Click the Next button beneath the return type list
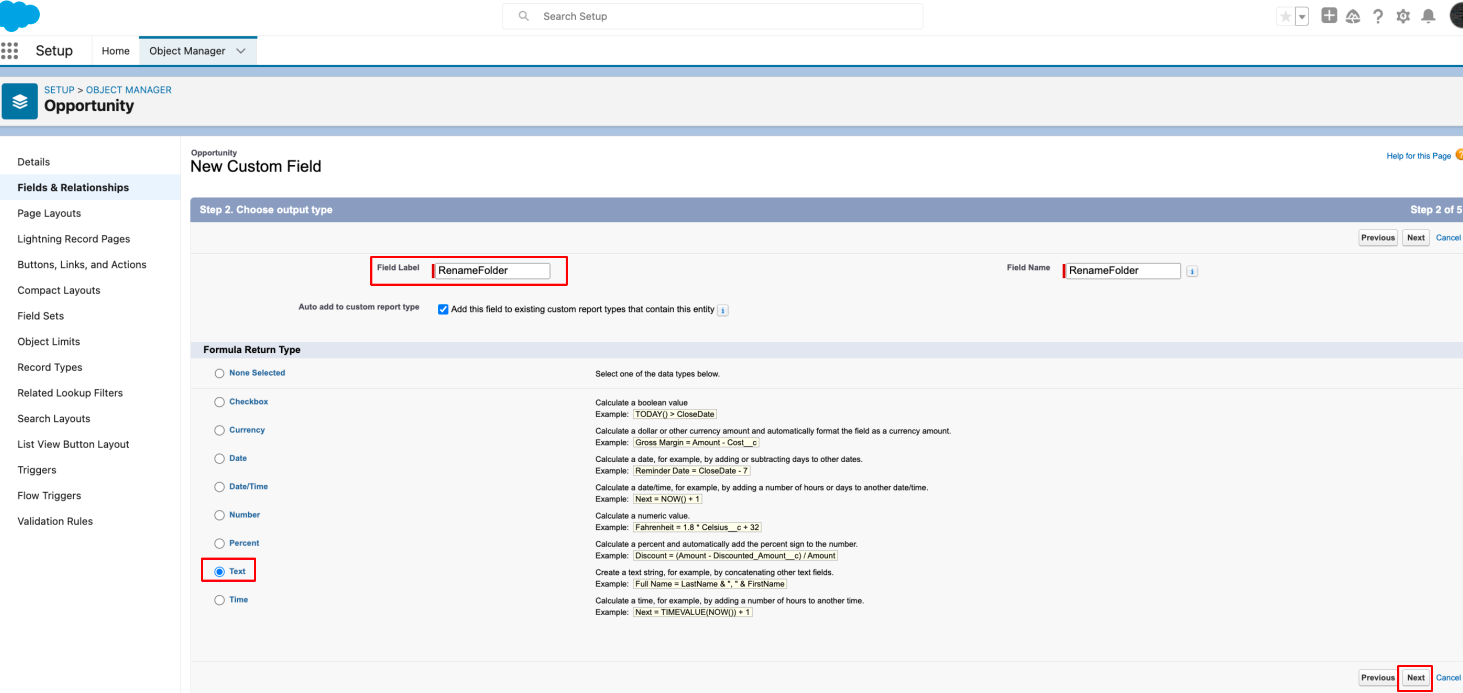Viewport: 1463px width, 693px height. click(x=1416, y=678)
